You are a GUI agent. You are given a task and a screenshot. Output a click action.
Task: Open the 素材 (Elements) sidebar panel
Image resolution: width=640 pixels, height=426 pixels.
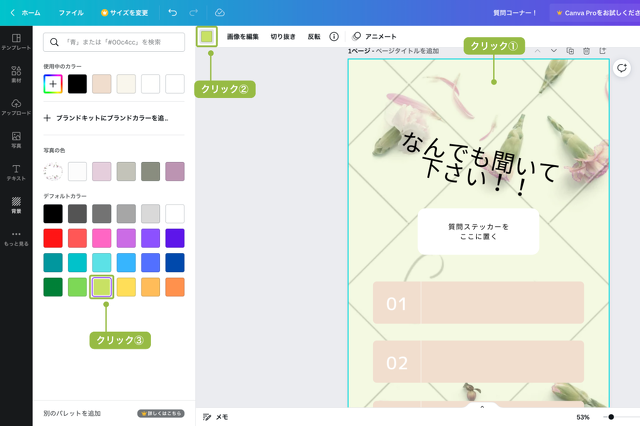coord(16,75)
